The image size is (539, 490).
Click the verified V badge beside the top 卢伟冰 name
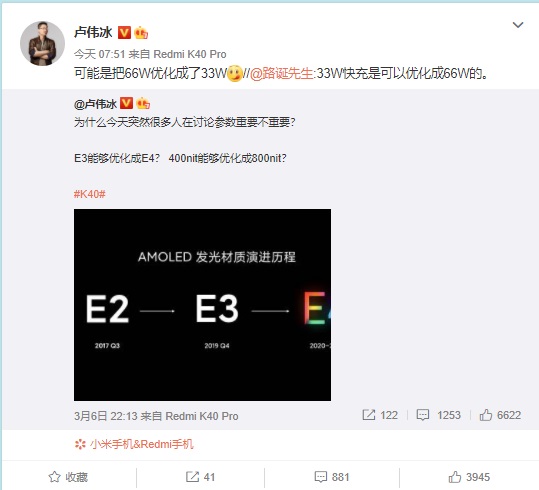[x=124, y=33]
